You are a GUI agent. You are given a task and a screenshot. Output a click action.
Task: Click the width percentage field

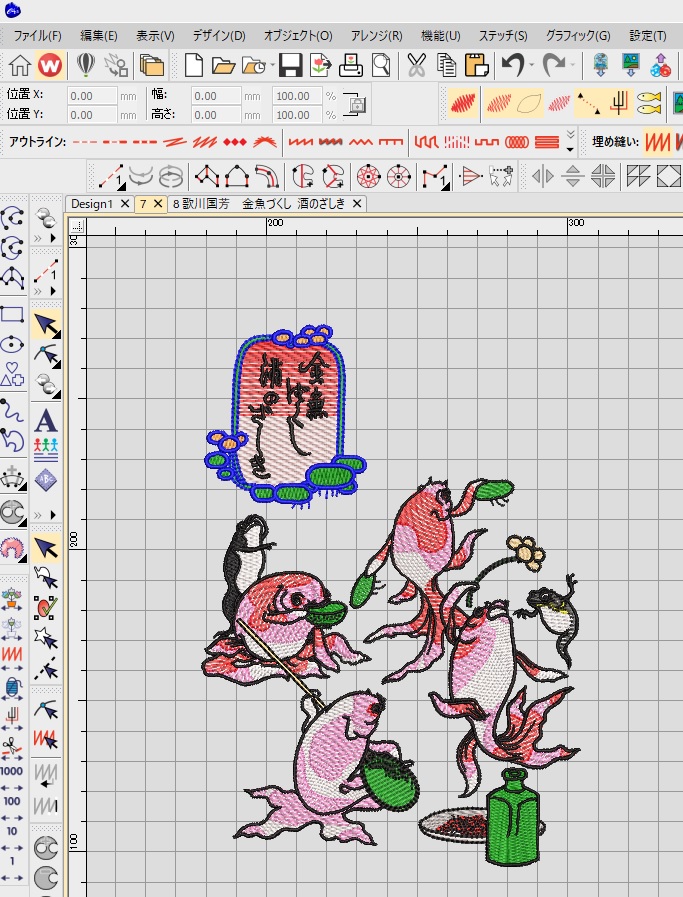point(297,96)
